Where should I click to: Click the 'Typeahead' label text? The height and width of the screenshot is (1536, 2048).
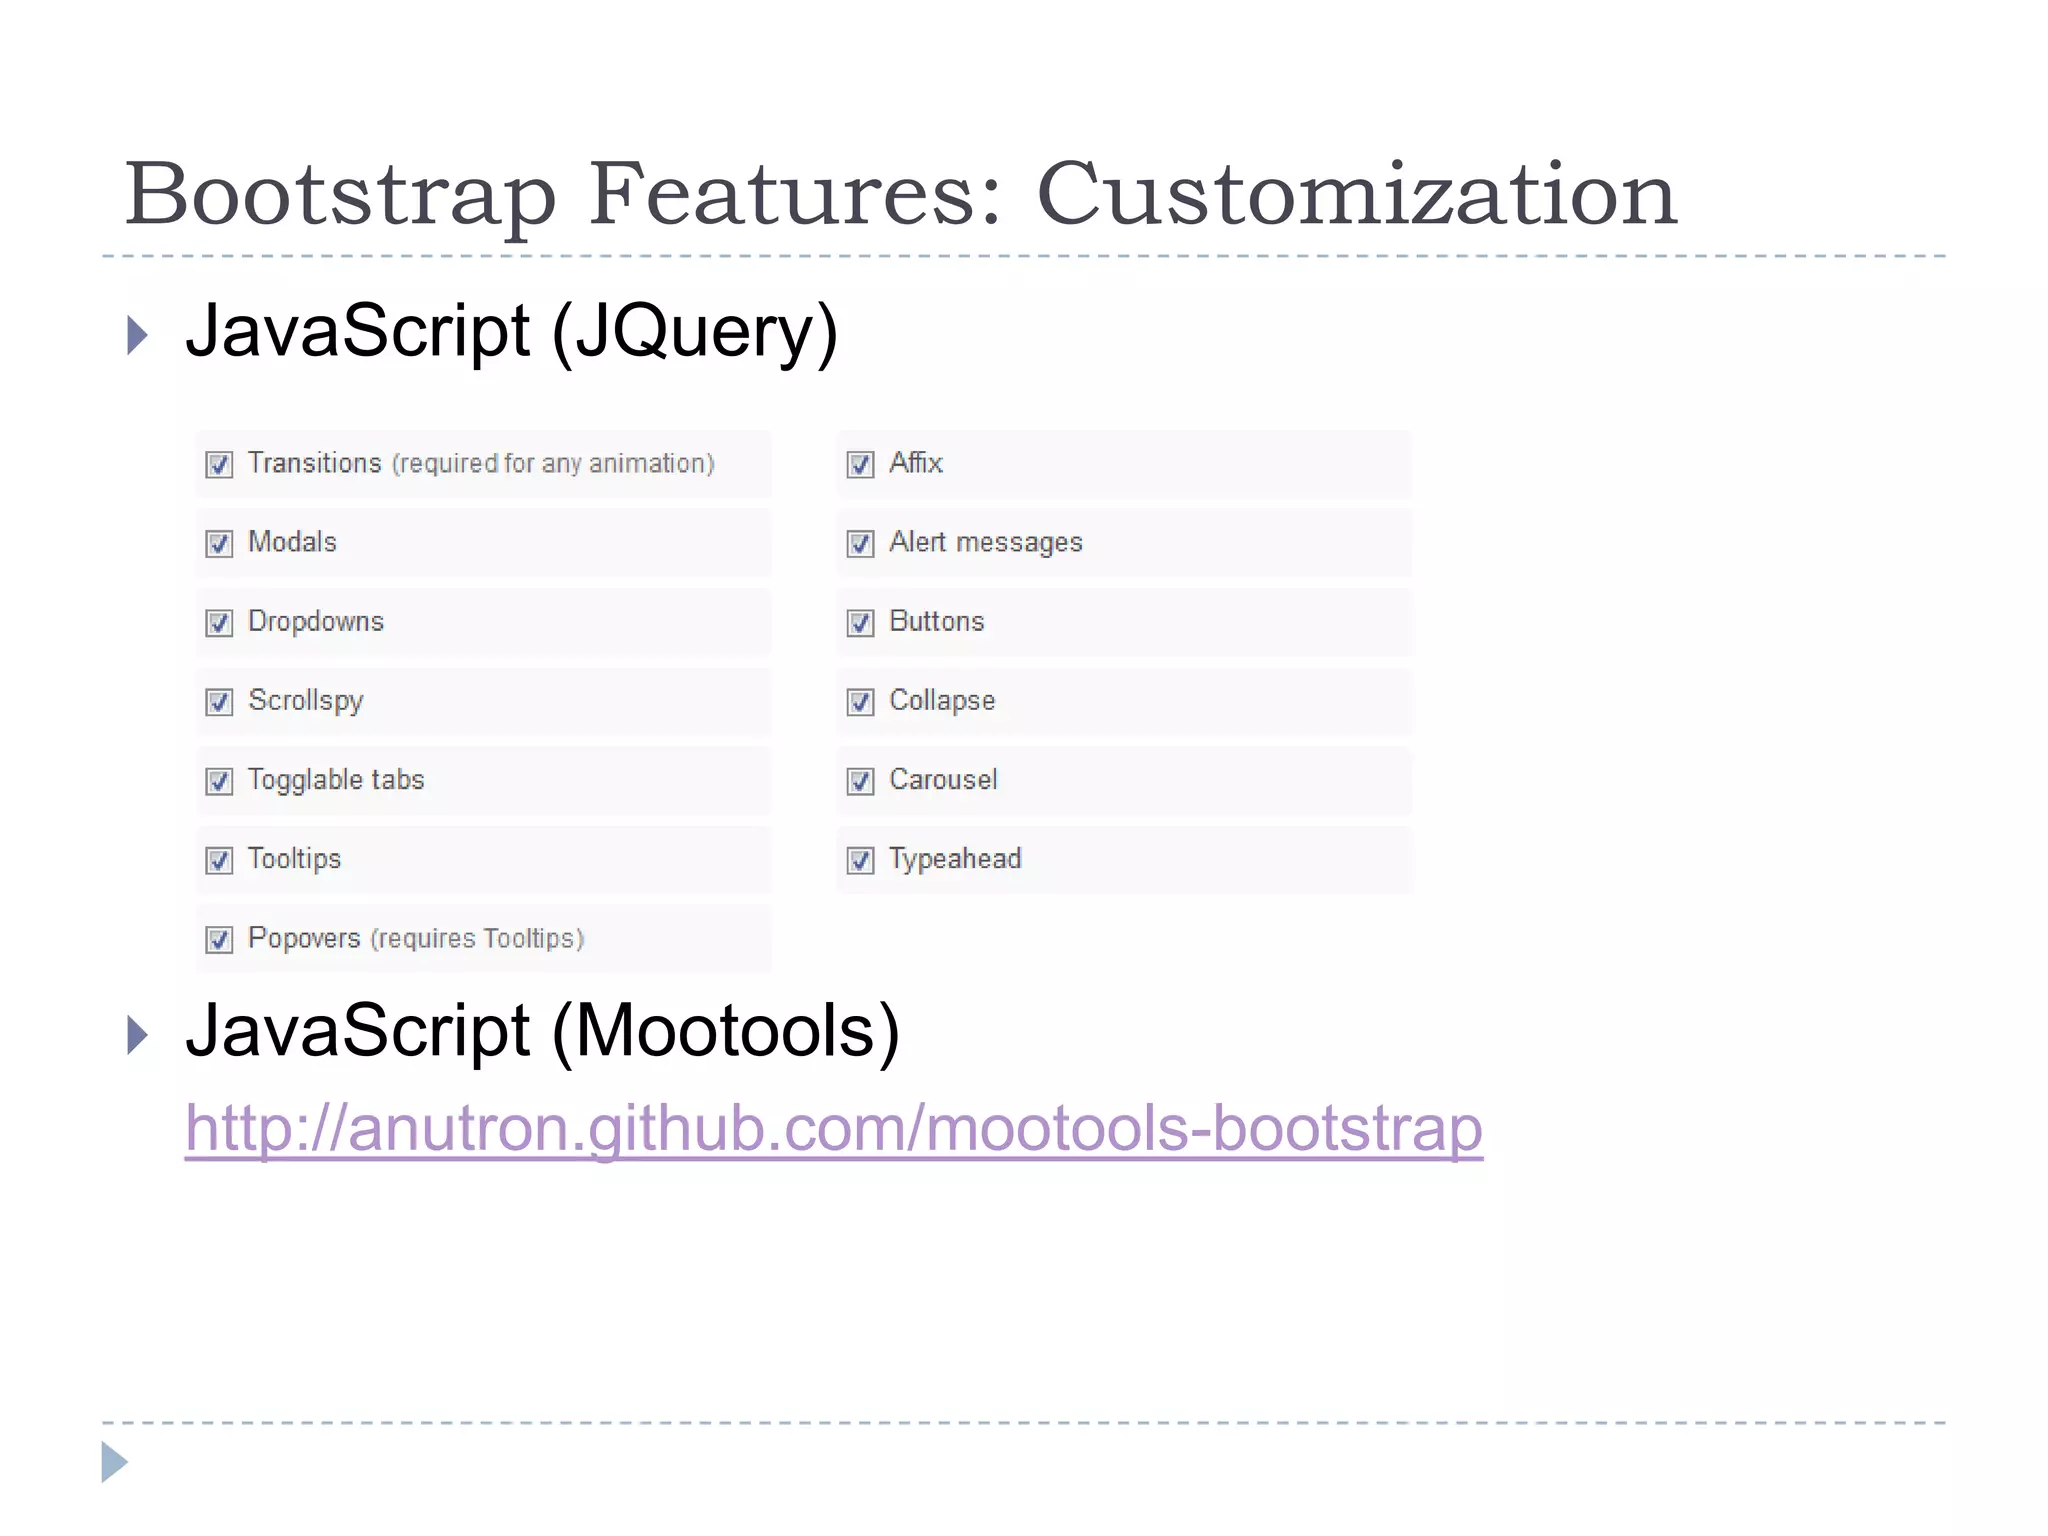click(955, 860)
